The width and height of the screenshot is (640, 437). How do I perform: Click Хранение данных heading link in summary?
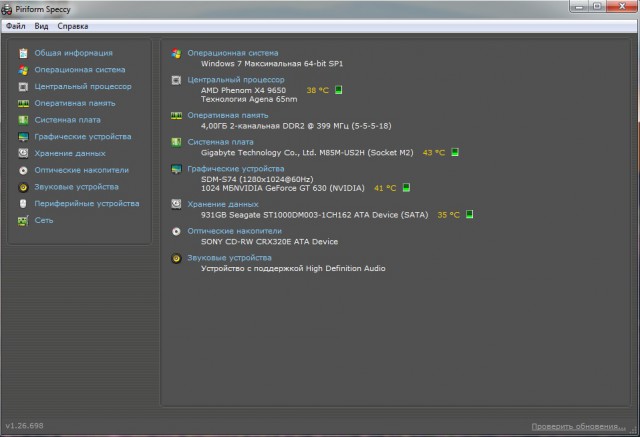[223, 204]
